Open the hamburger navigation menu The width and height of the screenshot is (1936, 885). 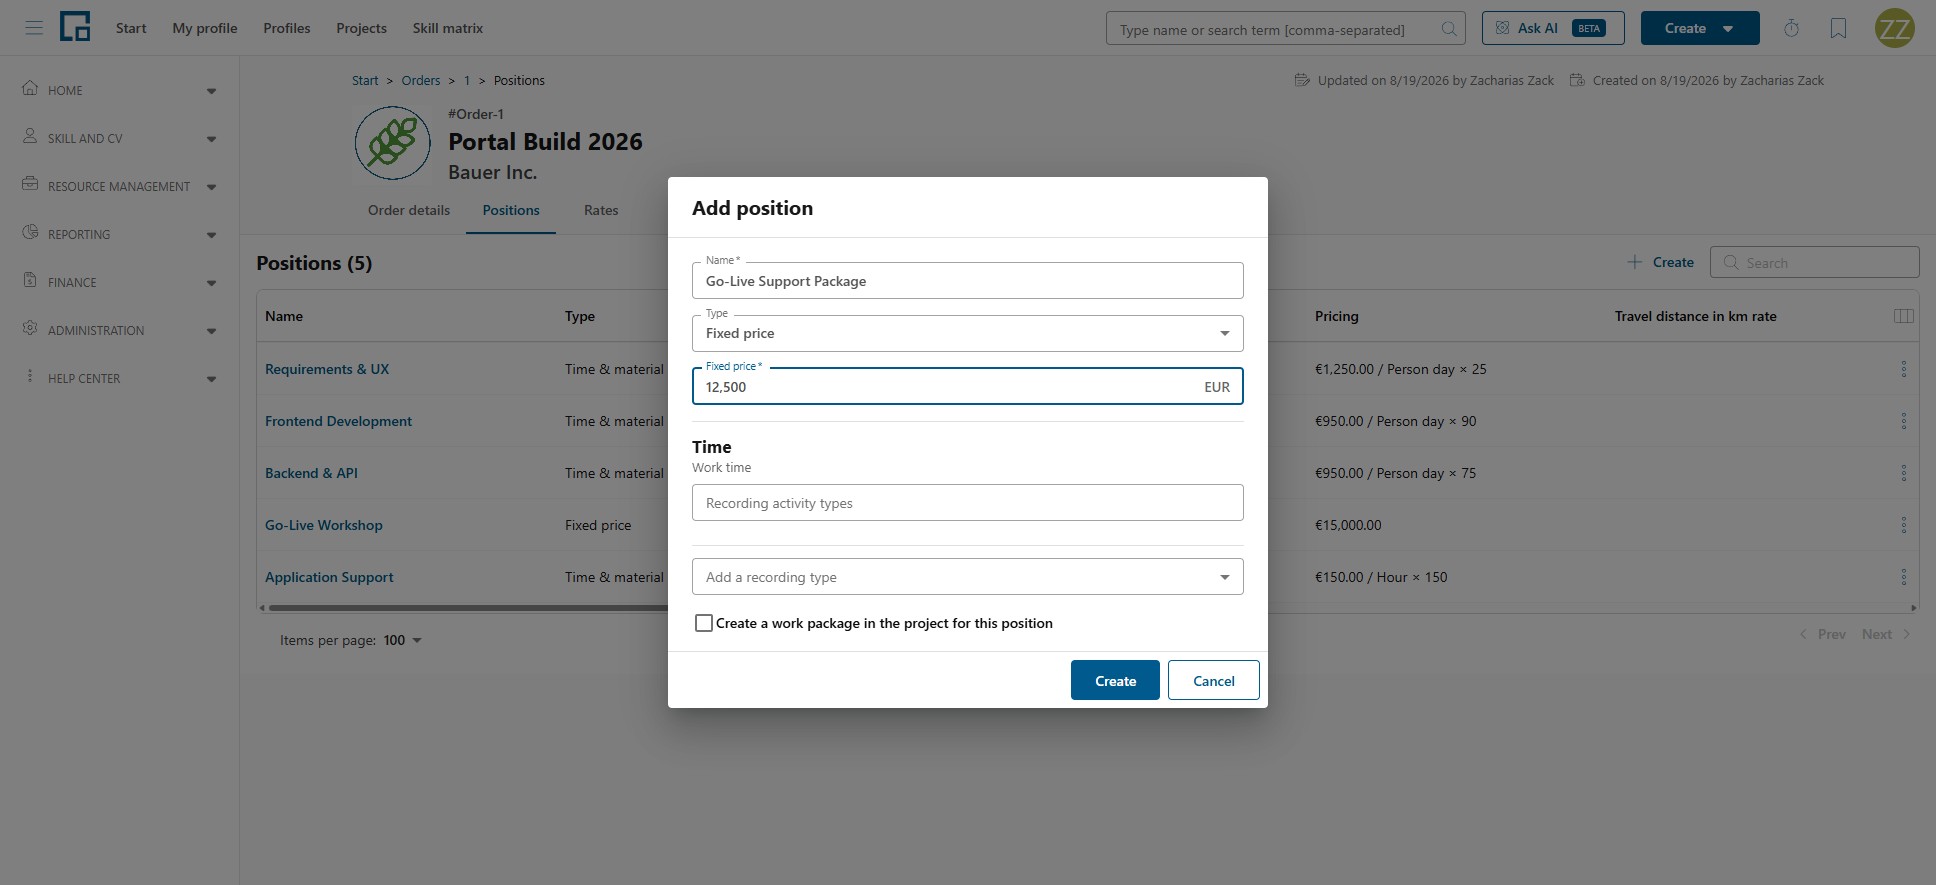[34, 28]
